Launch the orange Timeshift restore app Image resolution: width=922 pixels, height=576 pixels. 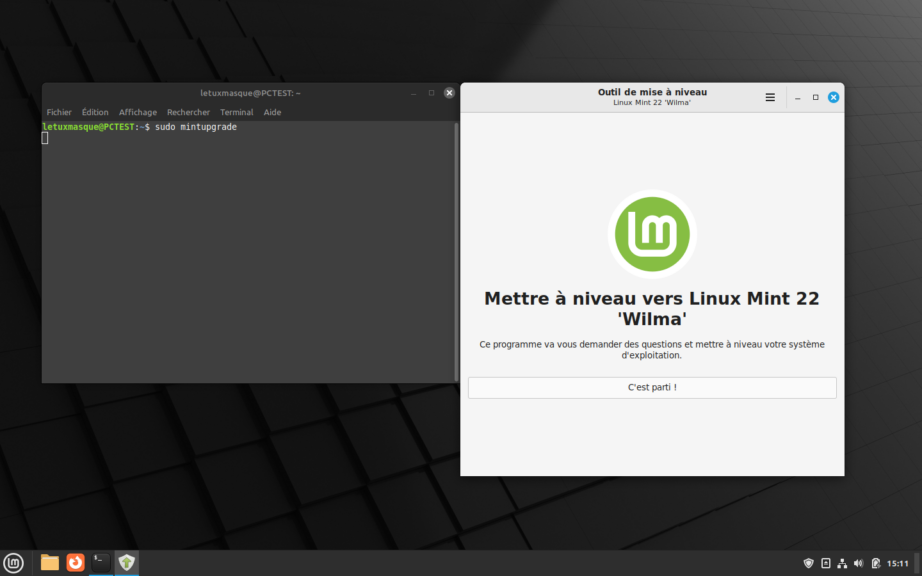tap(74, 562)
